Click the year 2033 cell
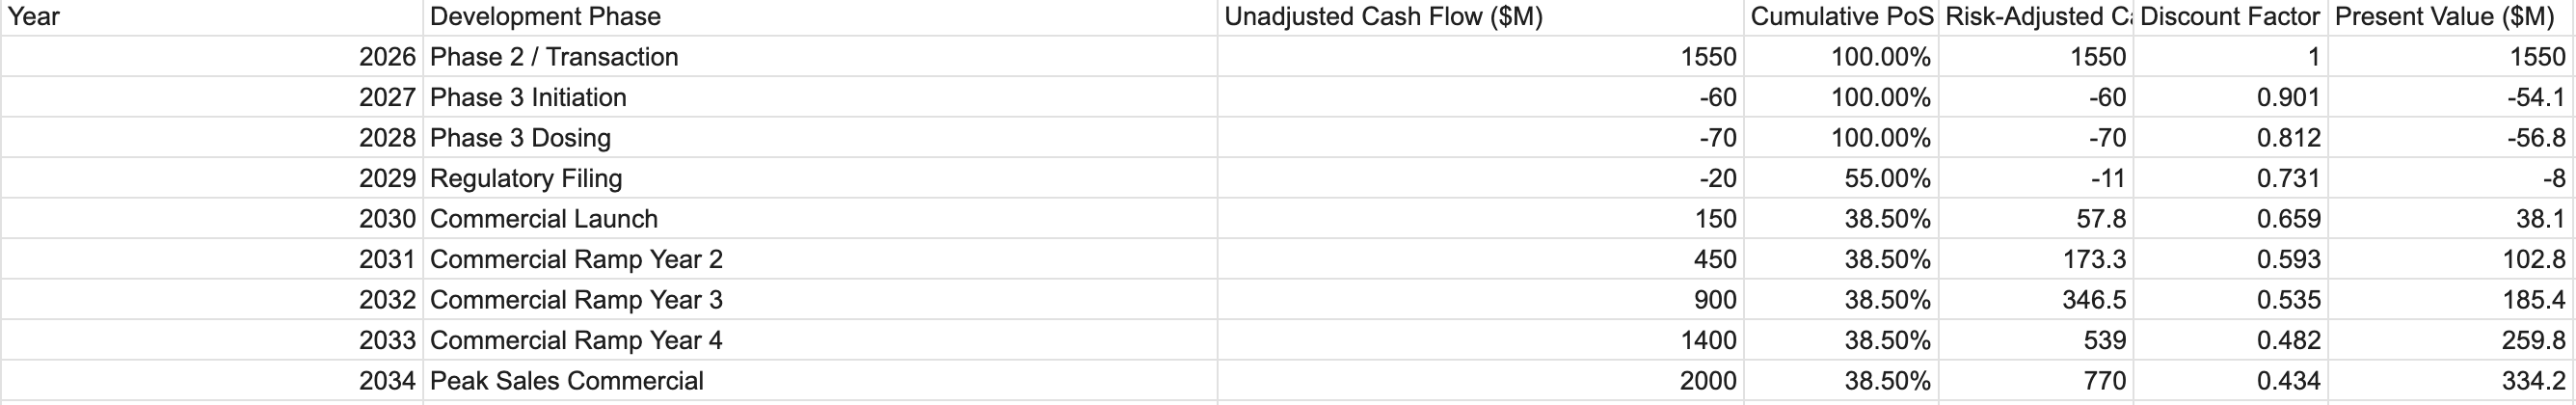The image size is (2576, 405). [x=211, y=340]
